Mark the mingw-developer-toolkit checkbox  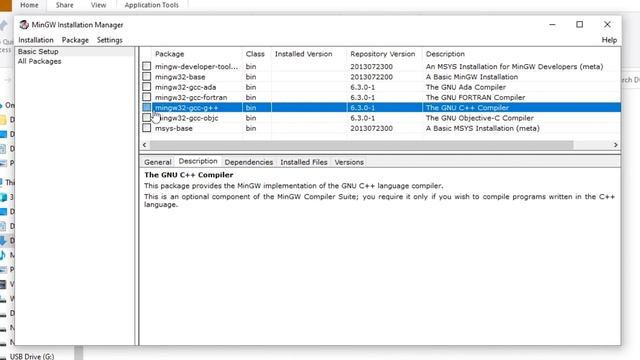(x=147, y=66)
